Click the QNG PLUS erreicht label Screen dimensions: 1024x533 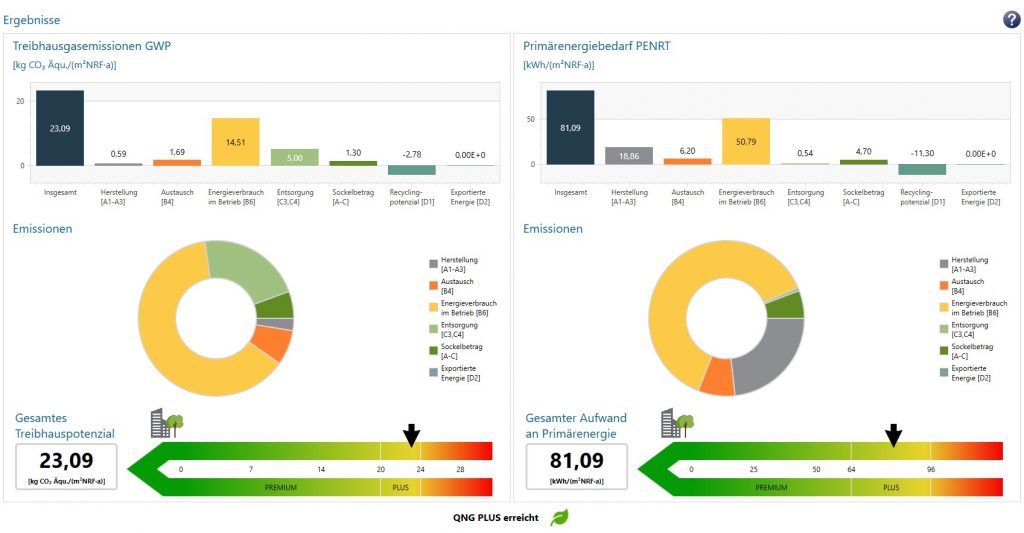pyautogui.click(x=496, y=518)
